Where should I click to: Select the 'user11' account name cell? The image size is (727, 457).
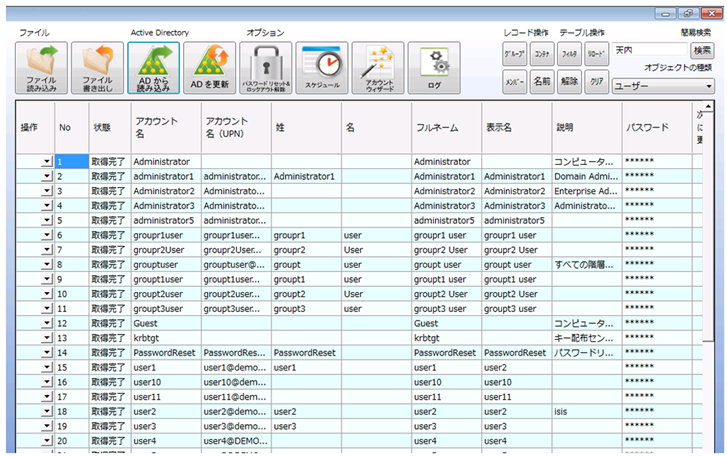166,397
